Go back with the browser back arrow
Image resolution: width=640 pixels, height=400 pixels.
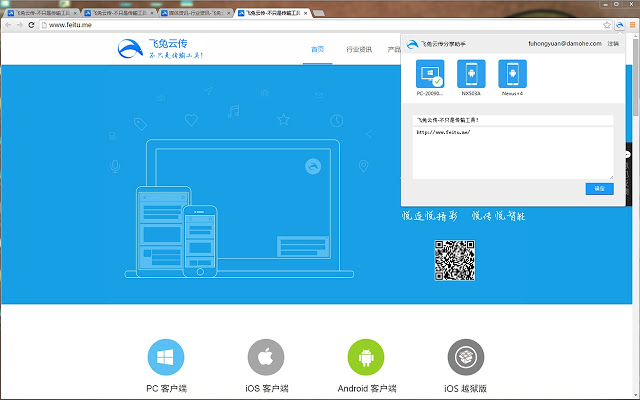tap(8, 25)
